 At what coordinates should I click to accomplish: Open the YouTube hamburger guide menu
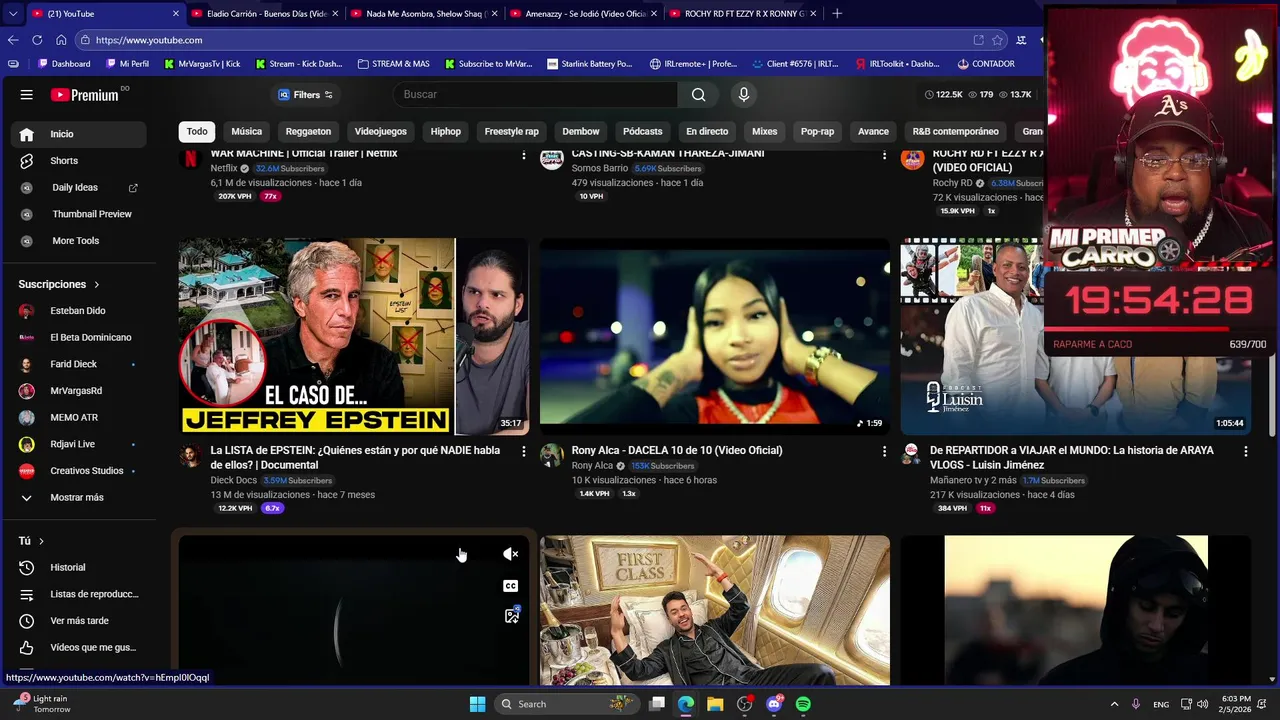pyautogui.click(x=27, y=95)
